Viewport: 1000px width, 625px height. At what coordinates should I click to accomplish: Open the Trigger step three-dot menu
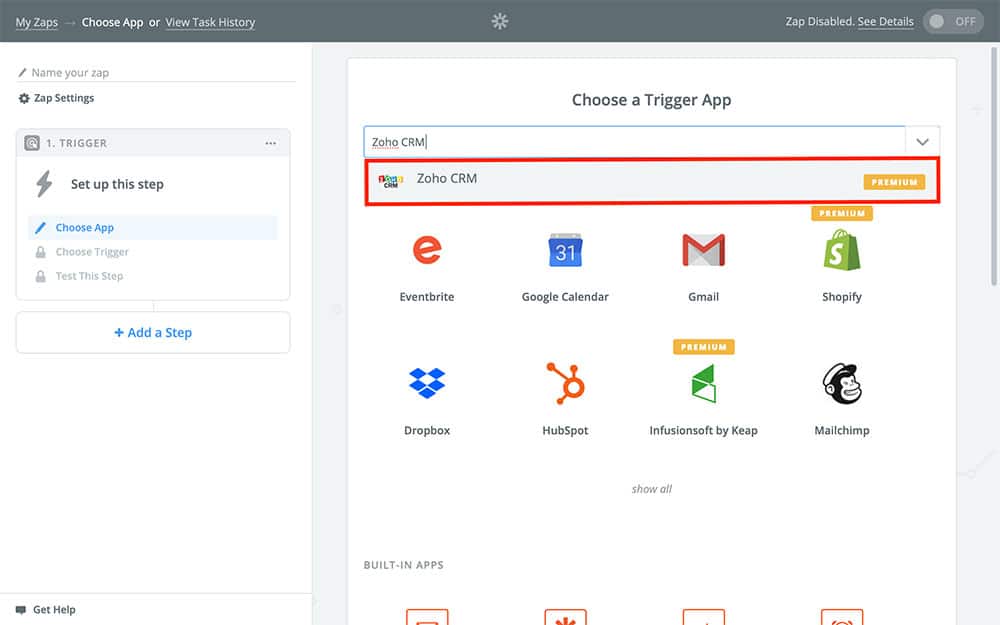tap(271, 143)
